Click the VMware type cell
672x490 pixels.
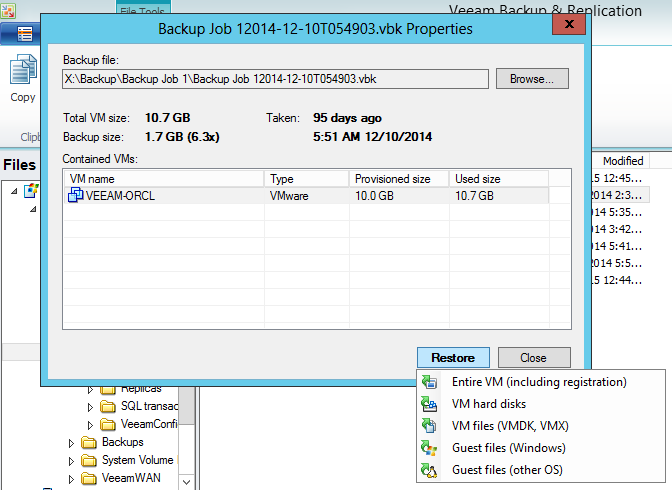[289, 196]
